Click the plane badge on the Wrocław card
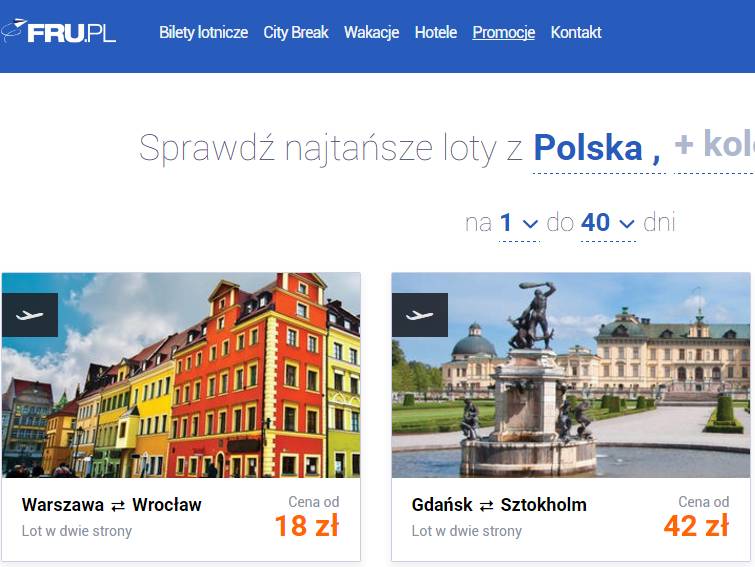 point(30,315)
